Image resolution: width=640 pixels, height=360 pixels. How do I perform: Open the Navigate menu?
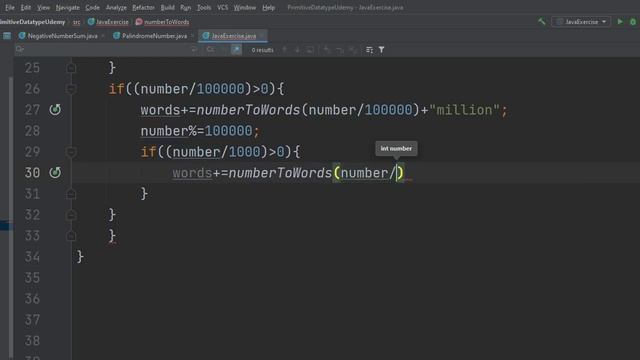click(68, 7)
